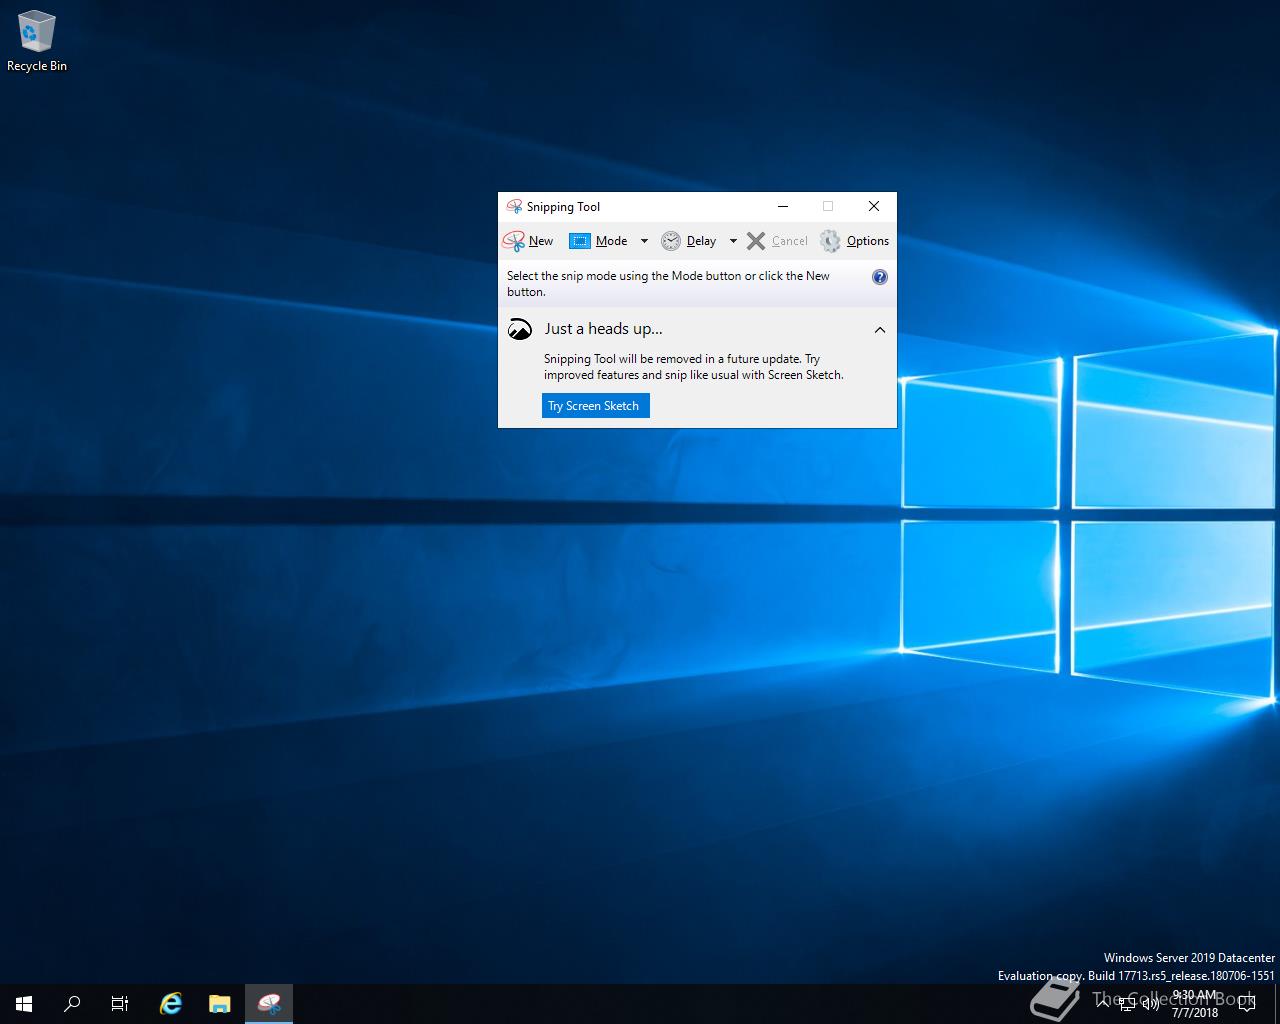The height and width of the screenshot is (1024, 1280).
Task: Open the clock showing 7/7/2018
Action: coord(1195,1004)
